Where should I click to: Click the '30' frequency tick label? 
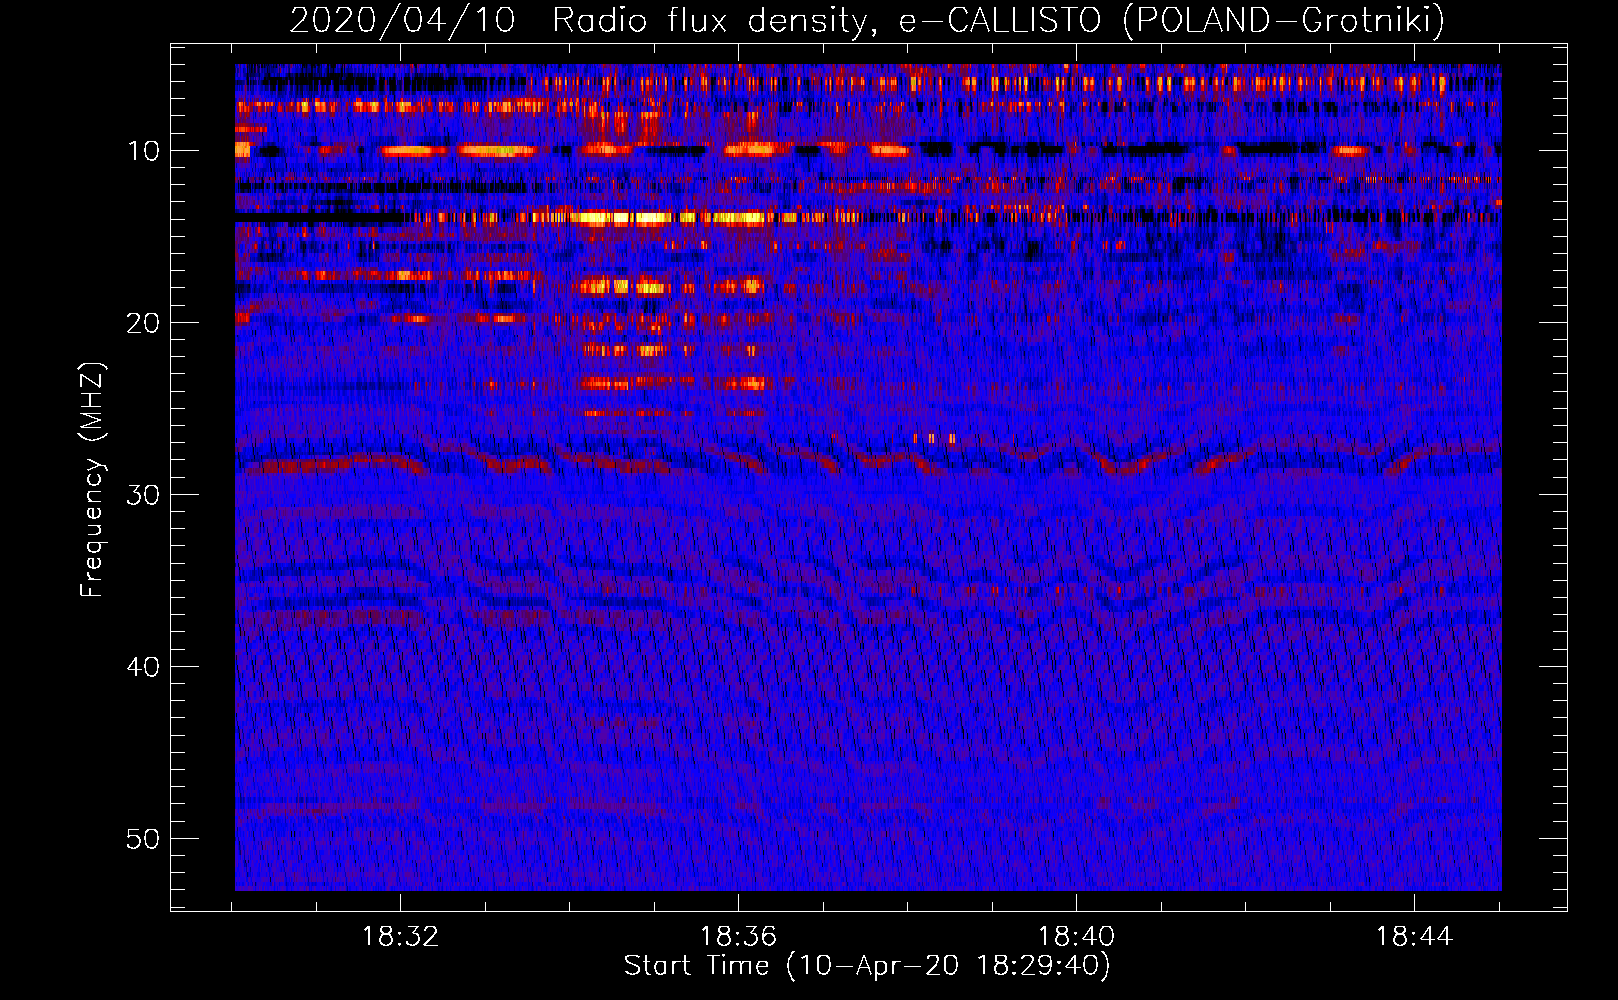coord(144,495)
